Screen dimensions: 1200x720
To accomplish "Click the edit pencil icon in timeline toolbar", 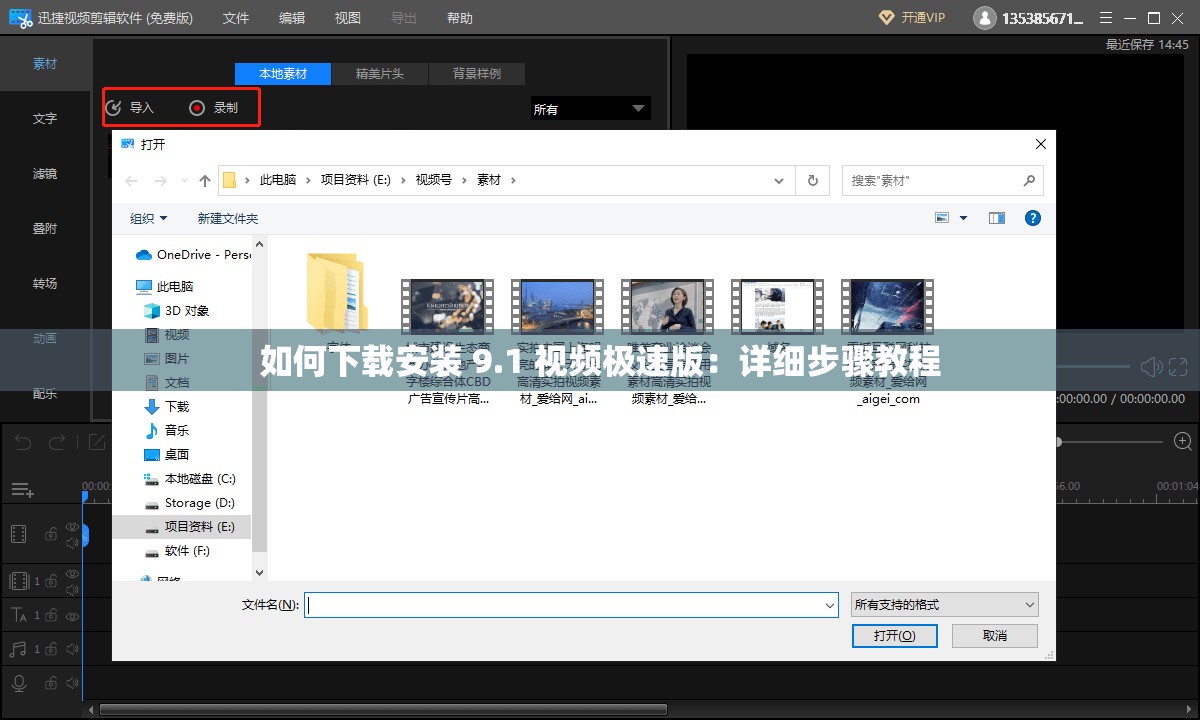I will 96,442.
